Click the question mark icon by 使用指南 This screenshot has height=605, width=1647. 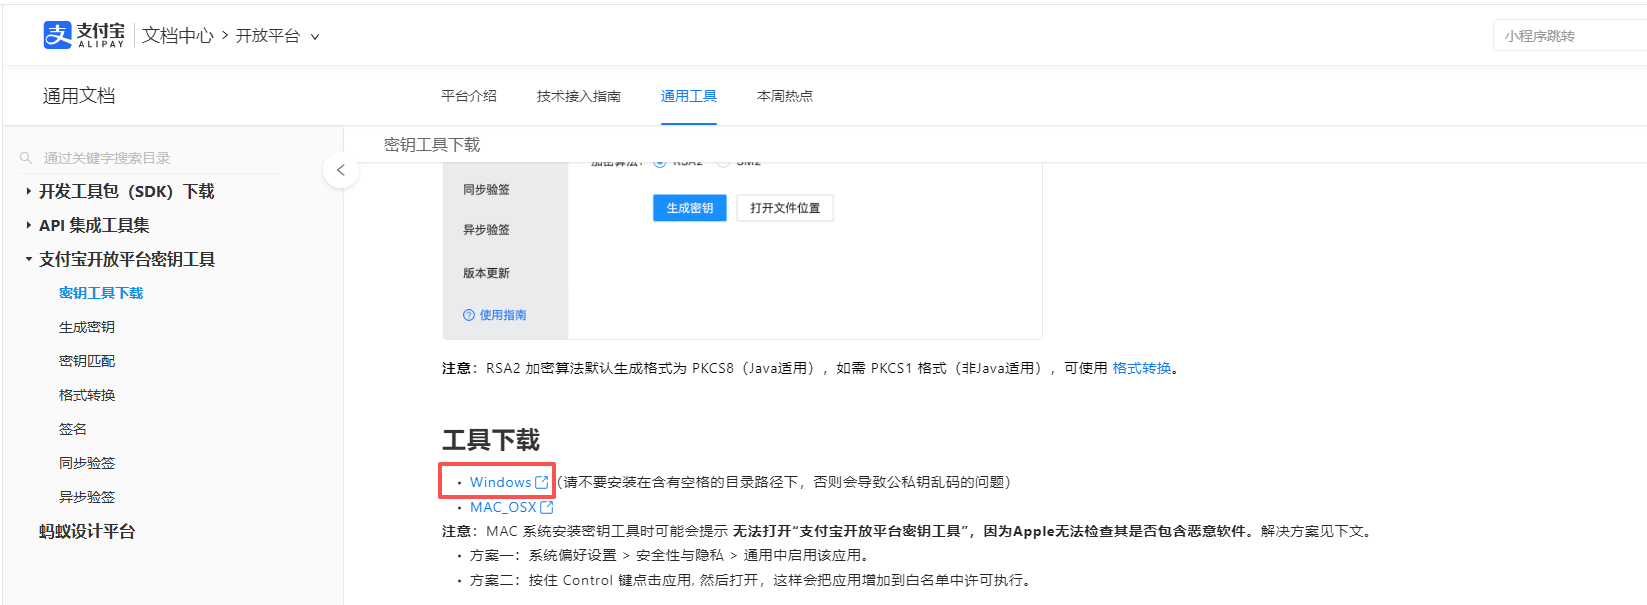pyautogui.click(x=469, y=315)
